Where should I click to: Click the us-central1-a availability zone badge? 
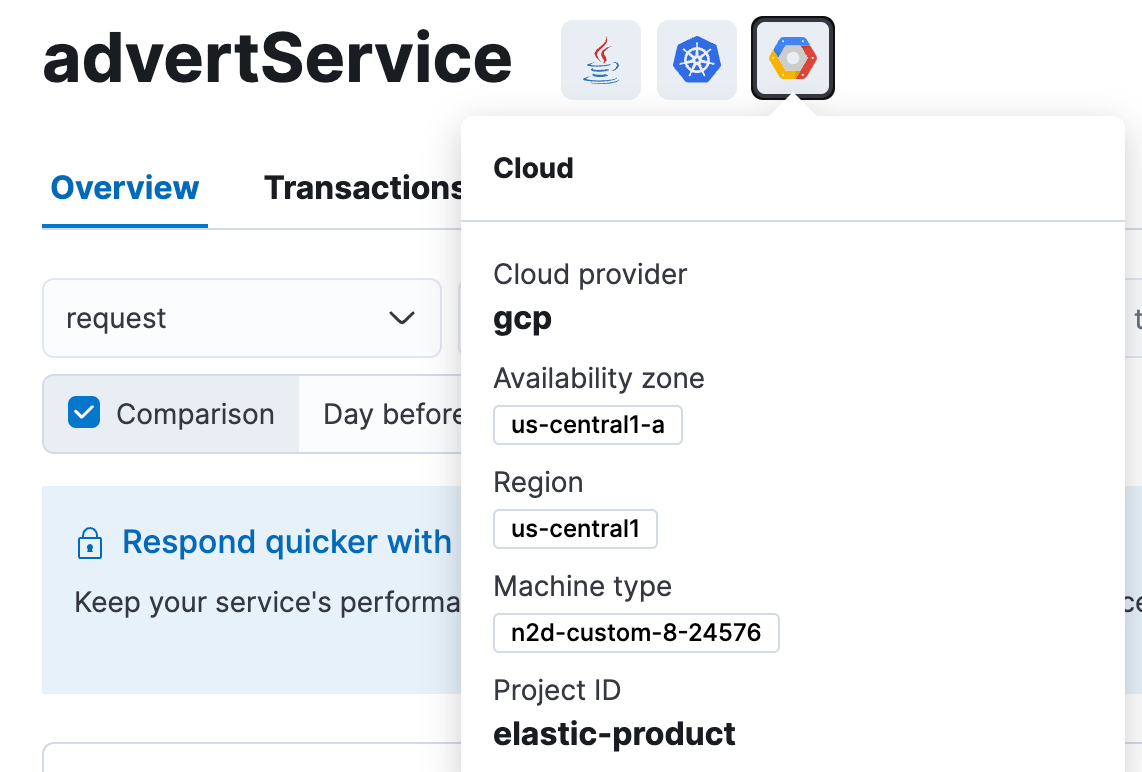tap(587, 424)
